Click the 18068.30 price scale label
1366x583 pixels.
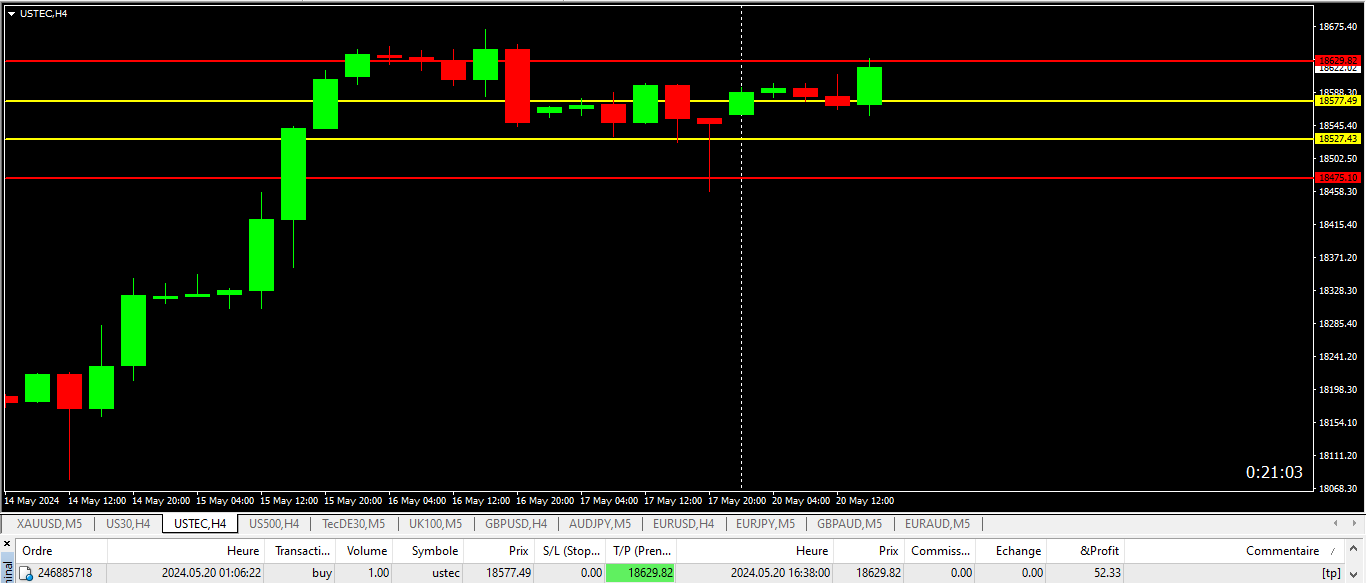click(x=1338, y=489)
